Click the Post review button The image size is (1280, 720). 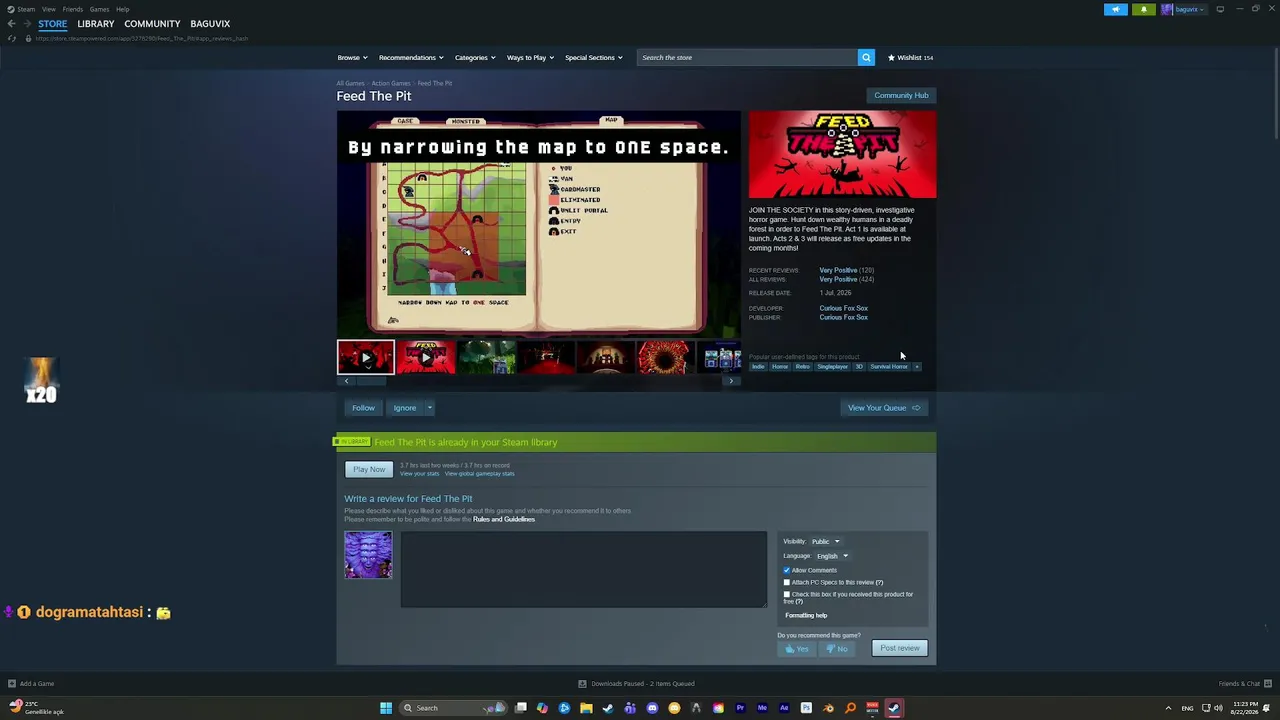pos(900,648)
